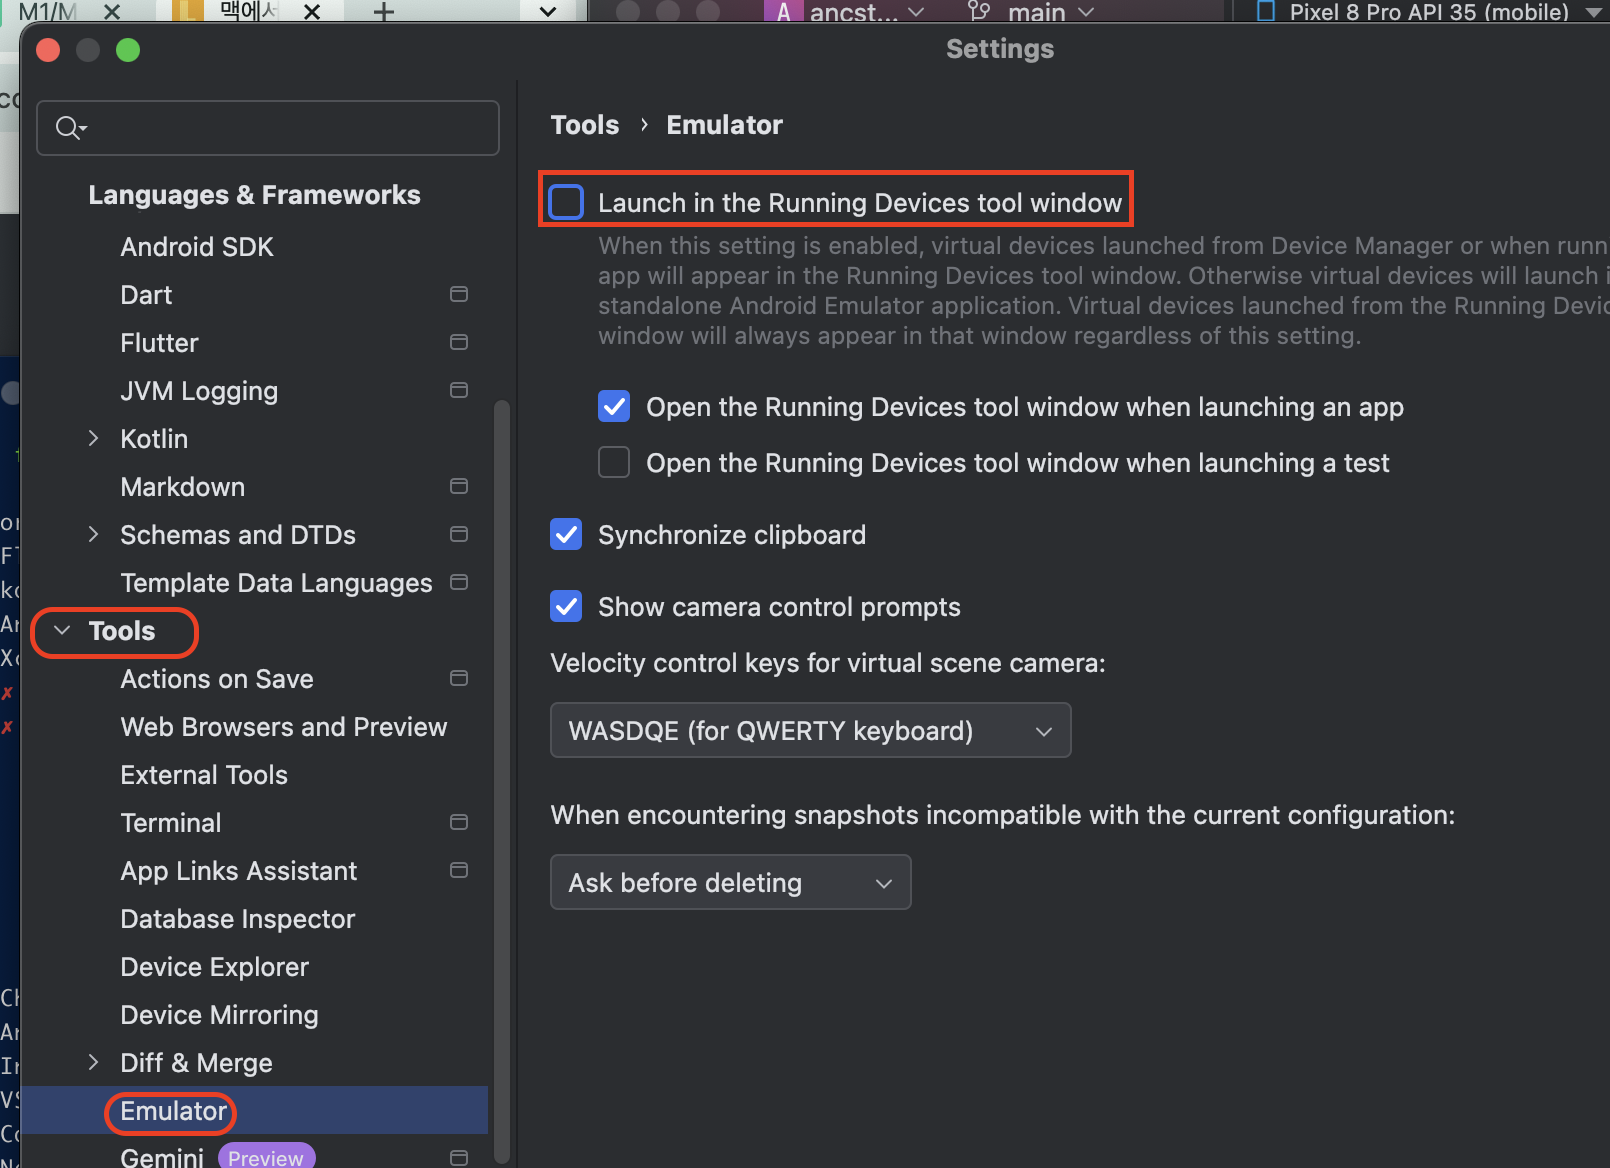Screen dimensions: 1610x1168
Task: Click the settings tree vertical scrollbar
Action: [x=502, y=780]
